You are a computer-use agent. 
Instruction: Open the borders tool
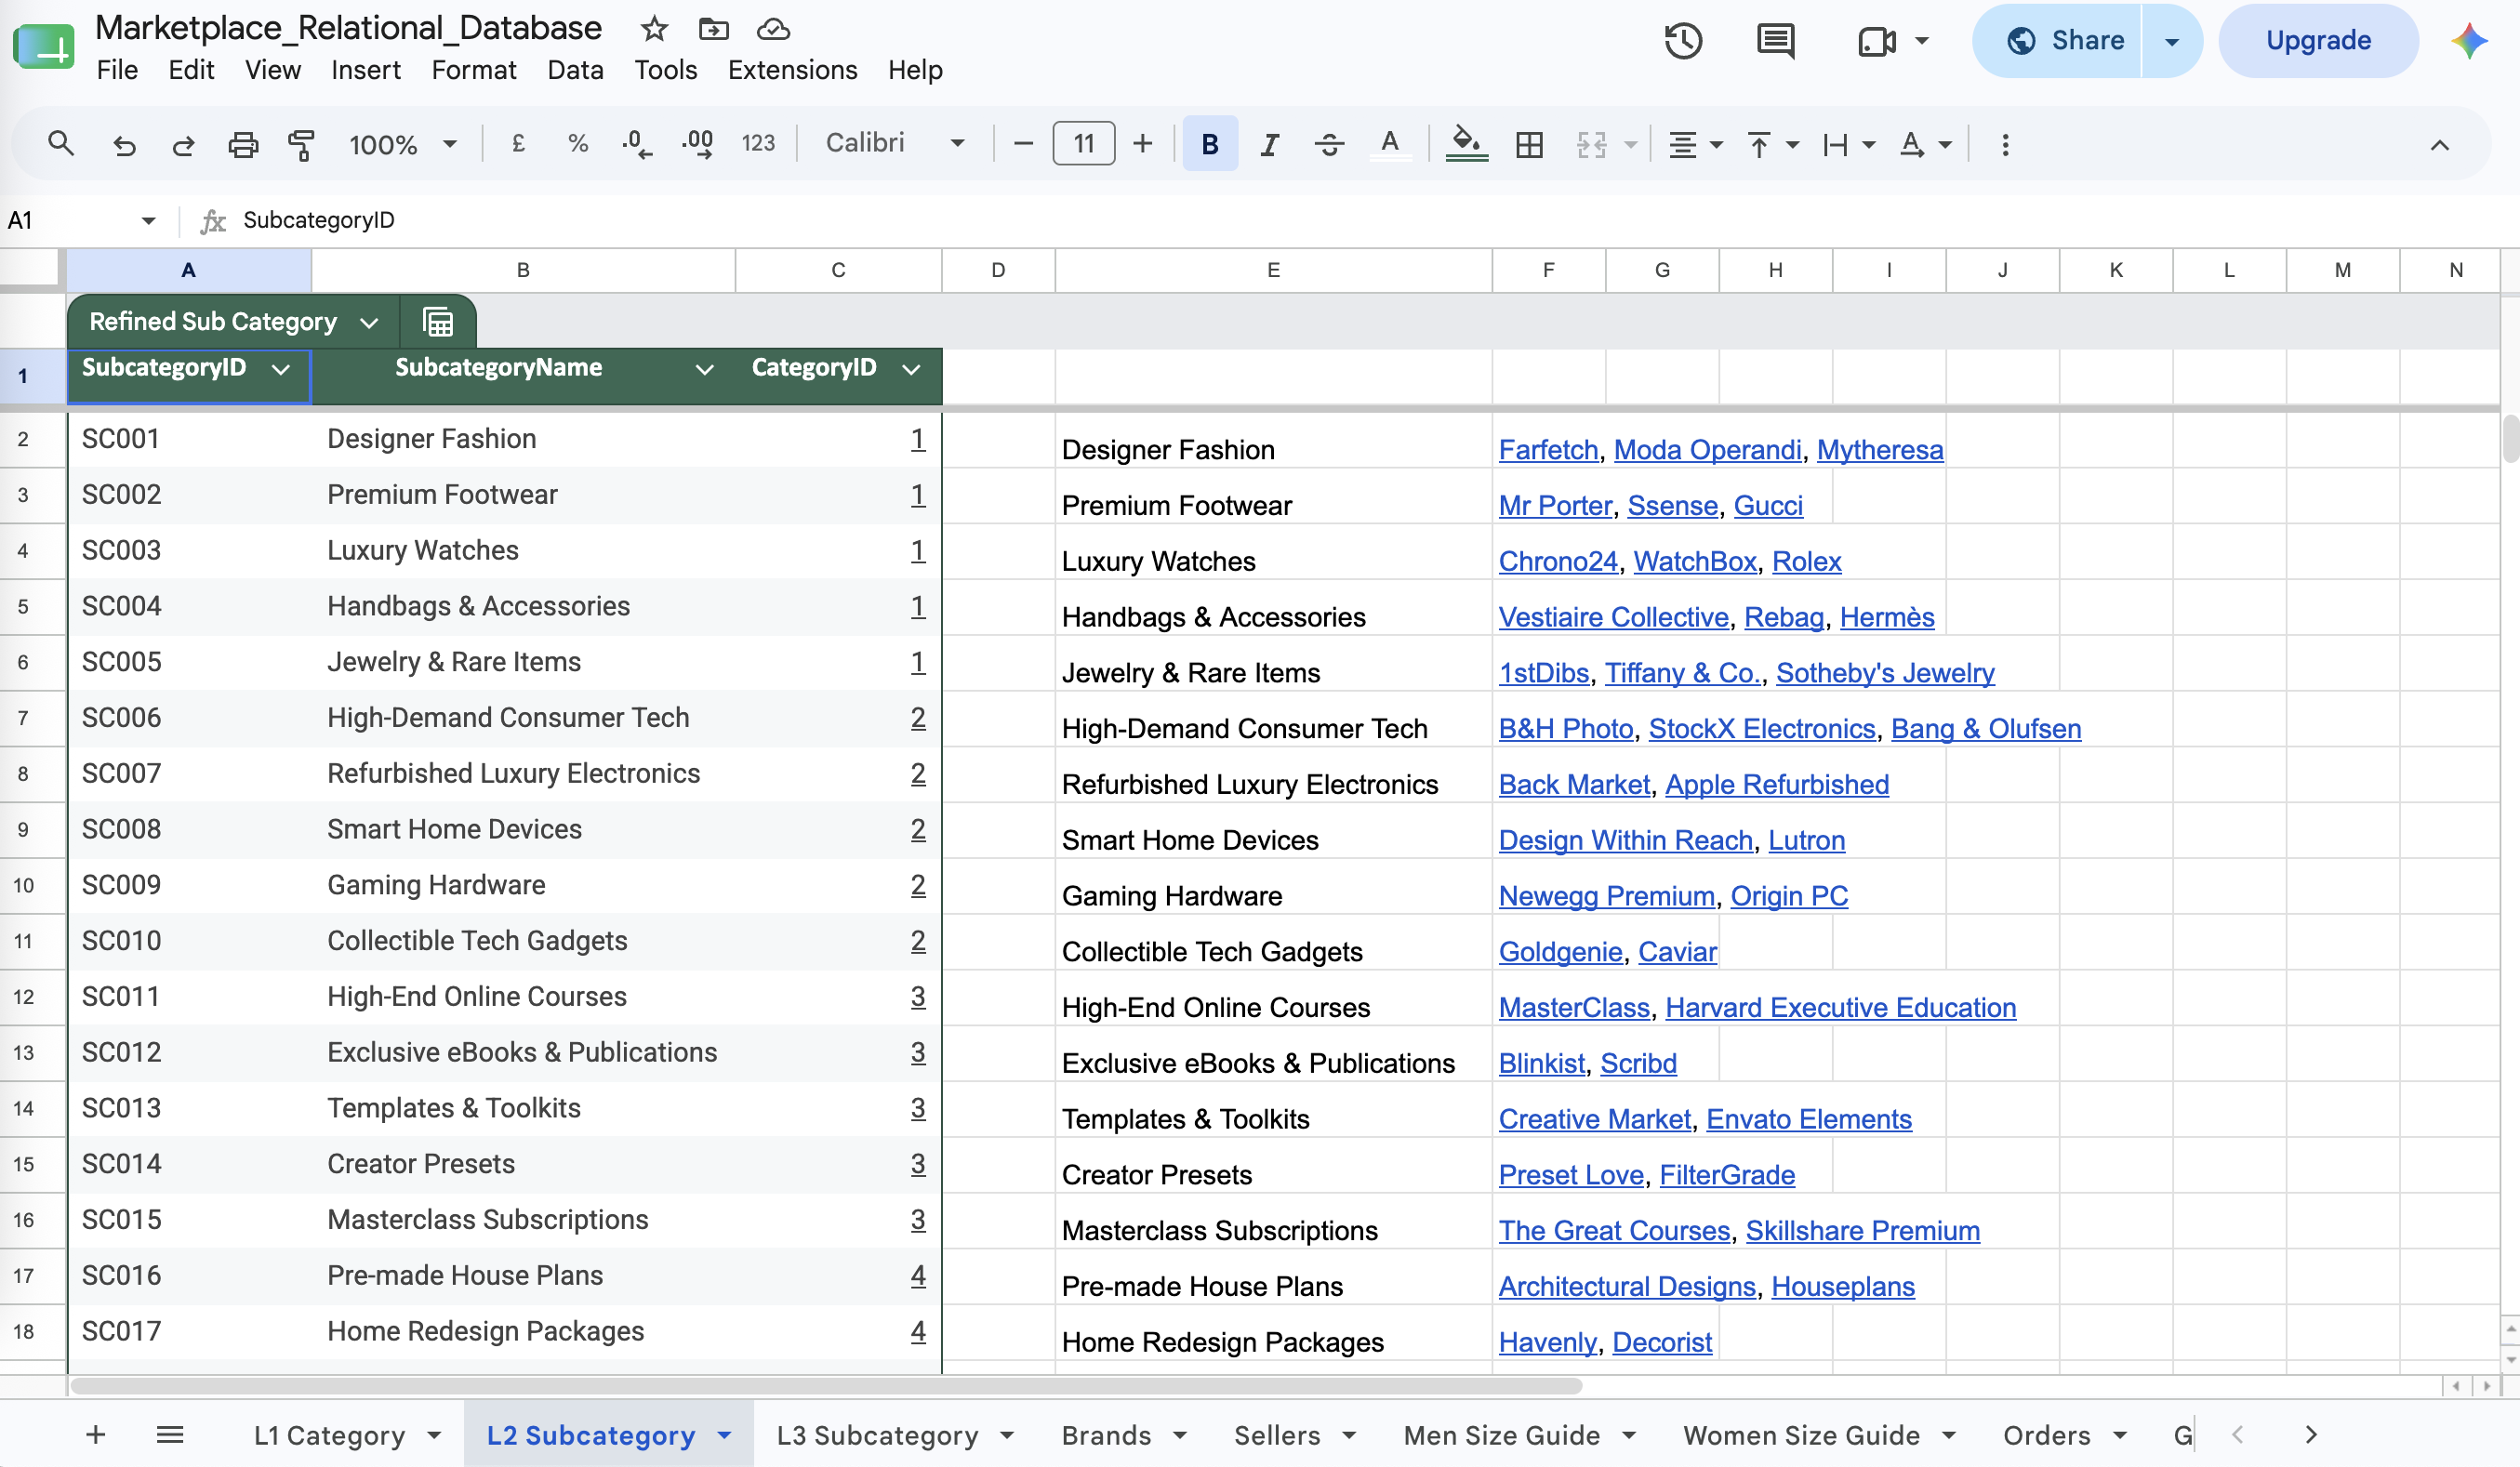(x=1528, y=144)
